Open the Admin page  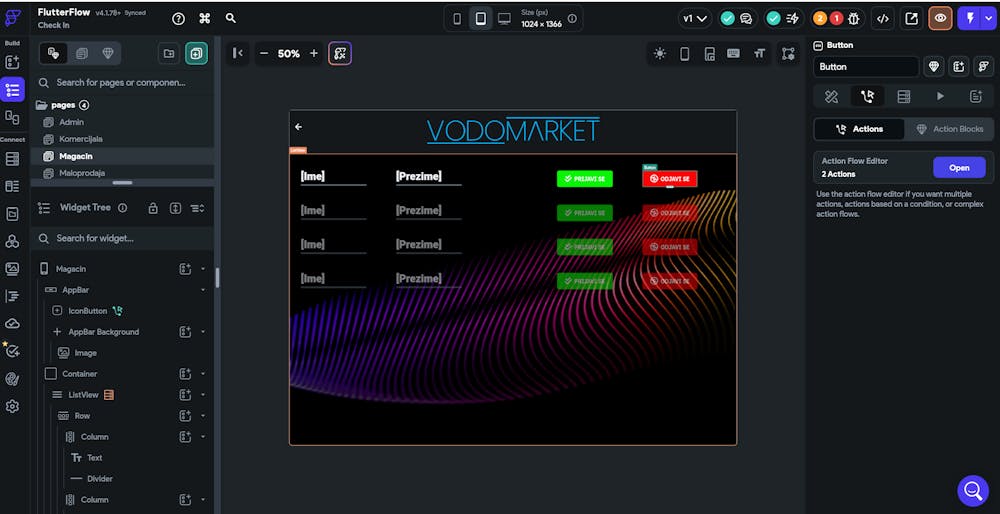point(71,122)
